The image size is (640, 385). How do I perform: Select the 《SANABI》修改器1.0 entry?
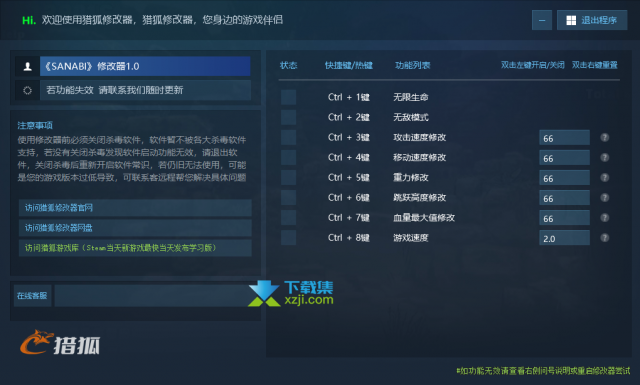click(x=145, y=66)
